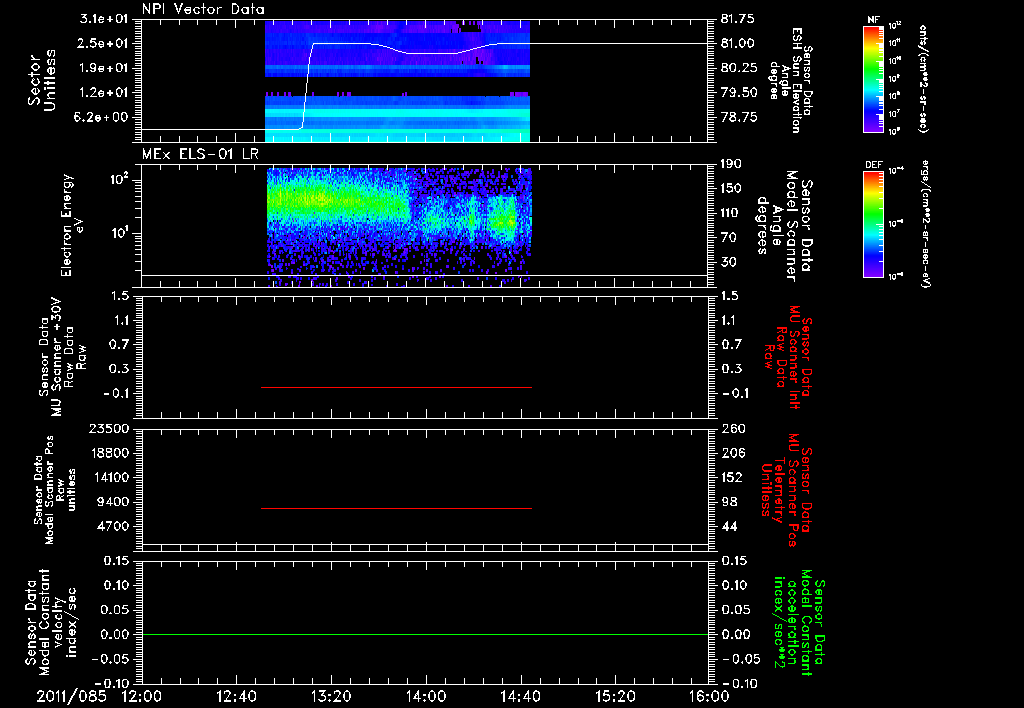This screenshot has width=1024, height=708.
Task: Click the "18800" scanner position tick label
Action: 108,453
